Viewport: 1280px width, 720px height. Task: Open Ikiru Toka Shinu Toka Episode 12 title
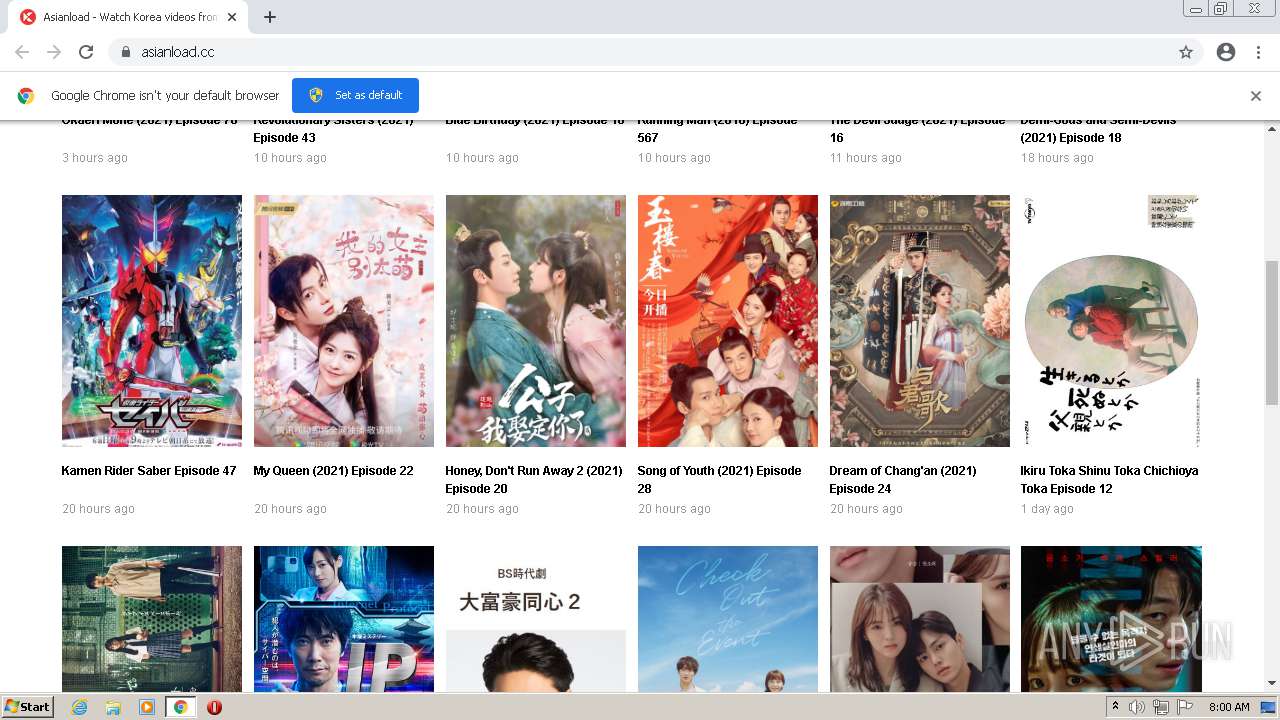click(1109, 480)
